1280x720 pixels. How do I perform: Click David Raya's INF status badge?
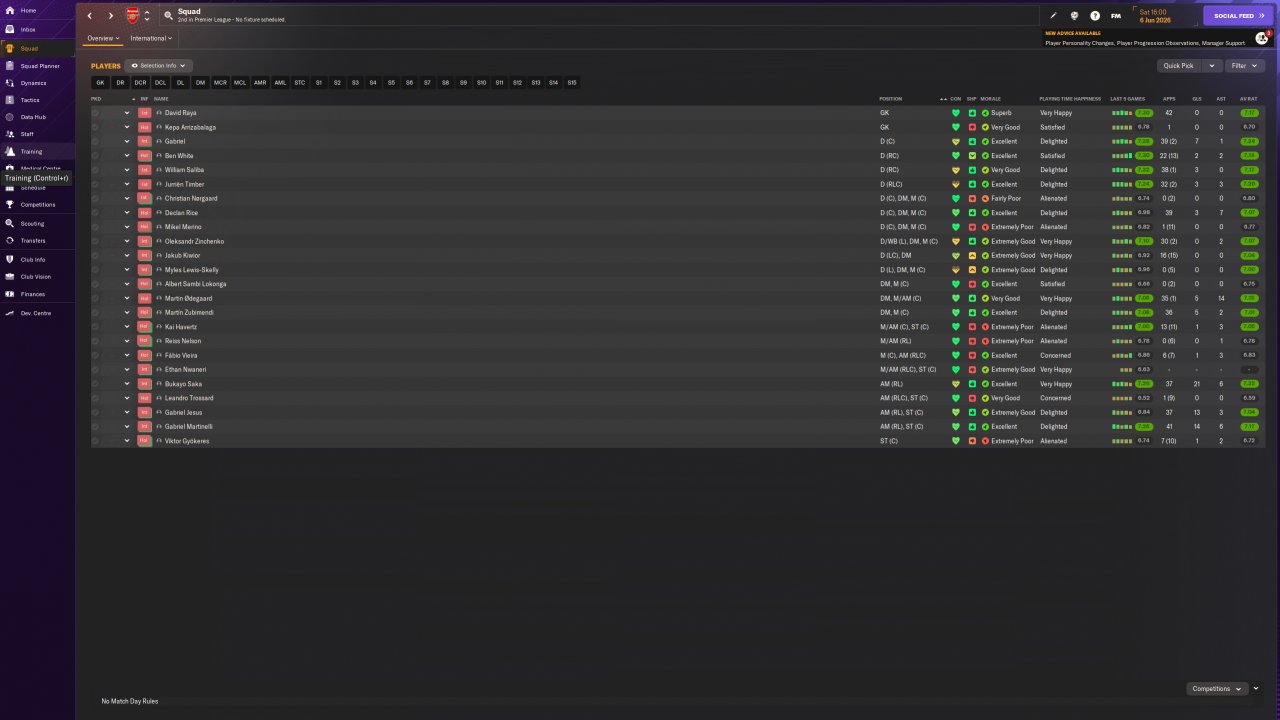point(145,113)
